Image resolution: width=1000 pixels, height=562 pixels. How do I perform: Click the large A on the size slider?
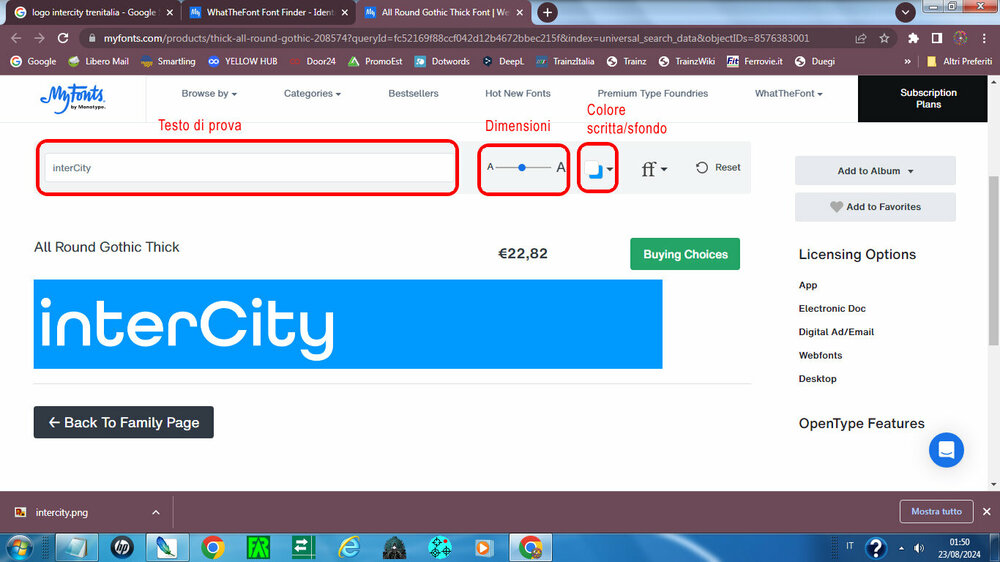(560, 167)
